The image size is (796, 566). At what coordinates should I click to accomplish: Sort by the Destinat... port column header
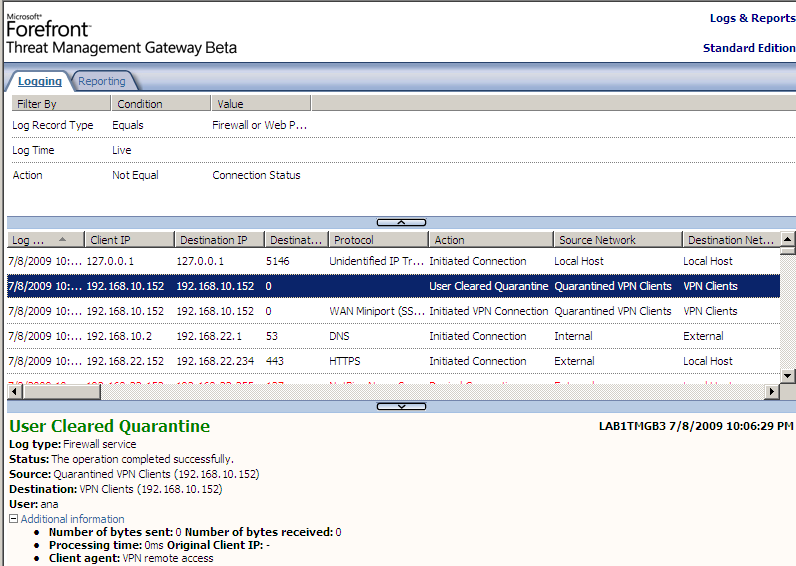(296, 240)
